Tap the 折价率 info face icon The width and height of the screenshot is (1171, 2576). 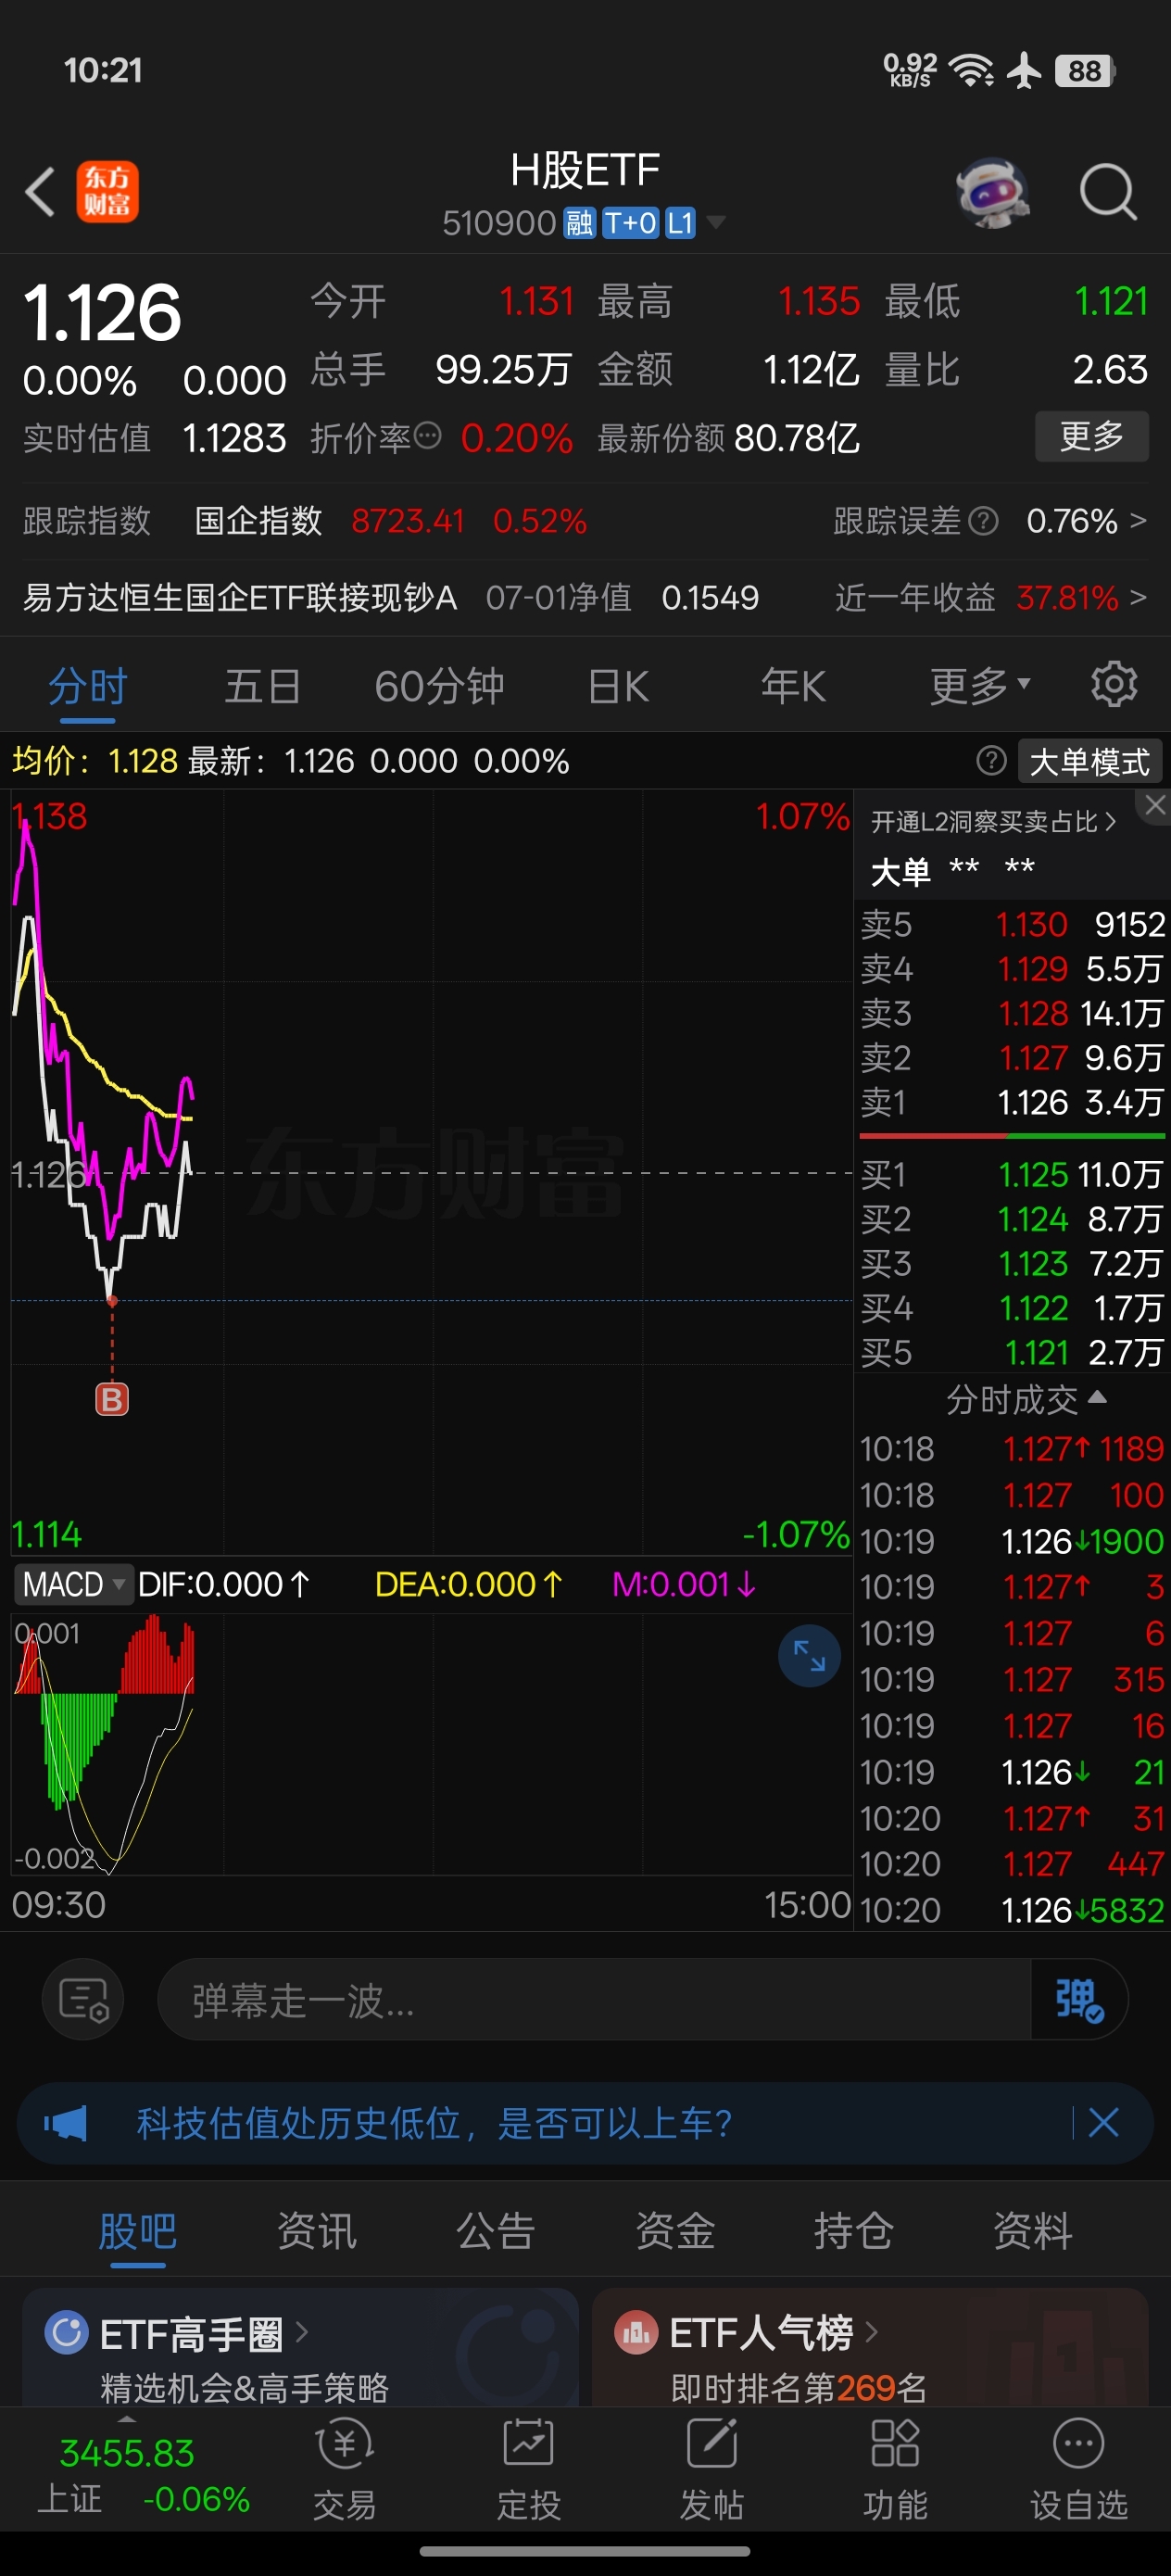pyautogui.click(x=427, y=436)
